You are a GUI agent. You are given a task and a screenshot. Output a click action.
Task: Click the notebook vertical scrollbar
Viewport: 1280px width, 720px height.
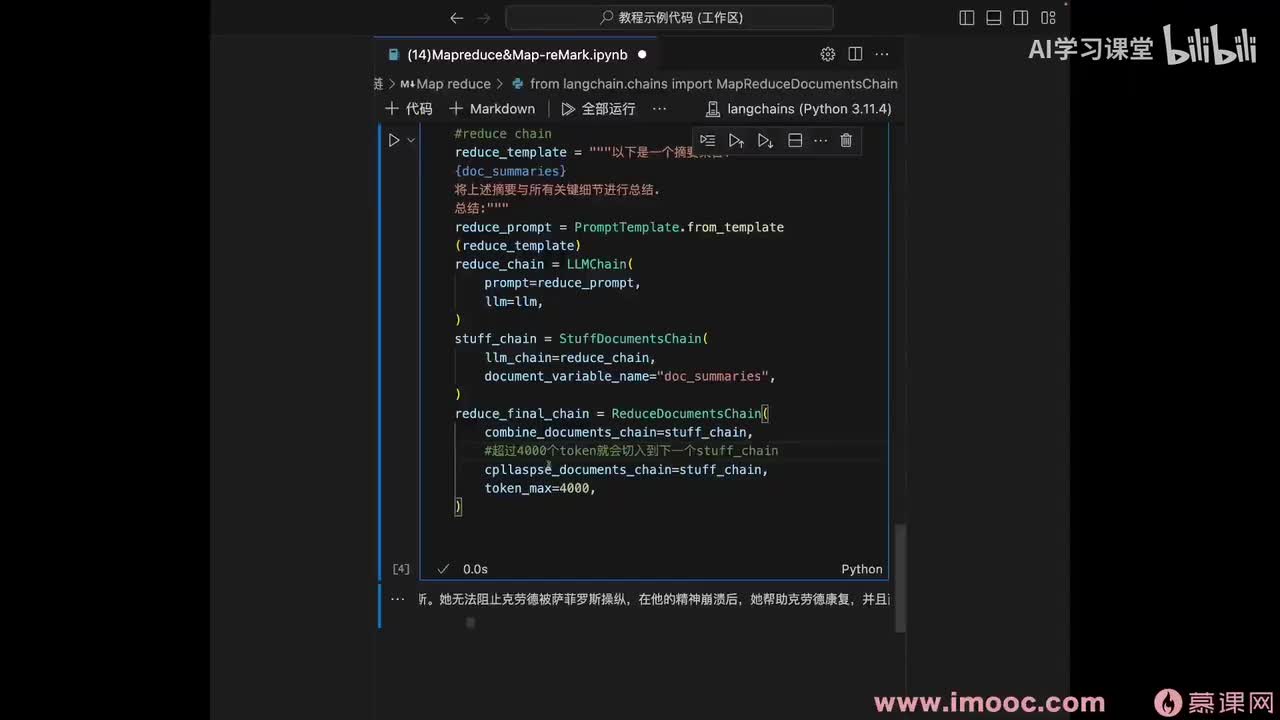[900, 576]
